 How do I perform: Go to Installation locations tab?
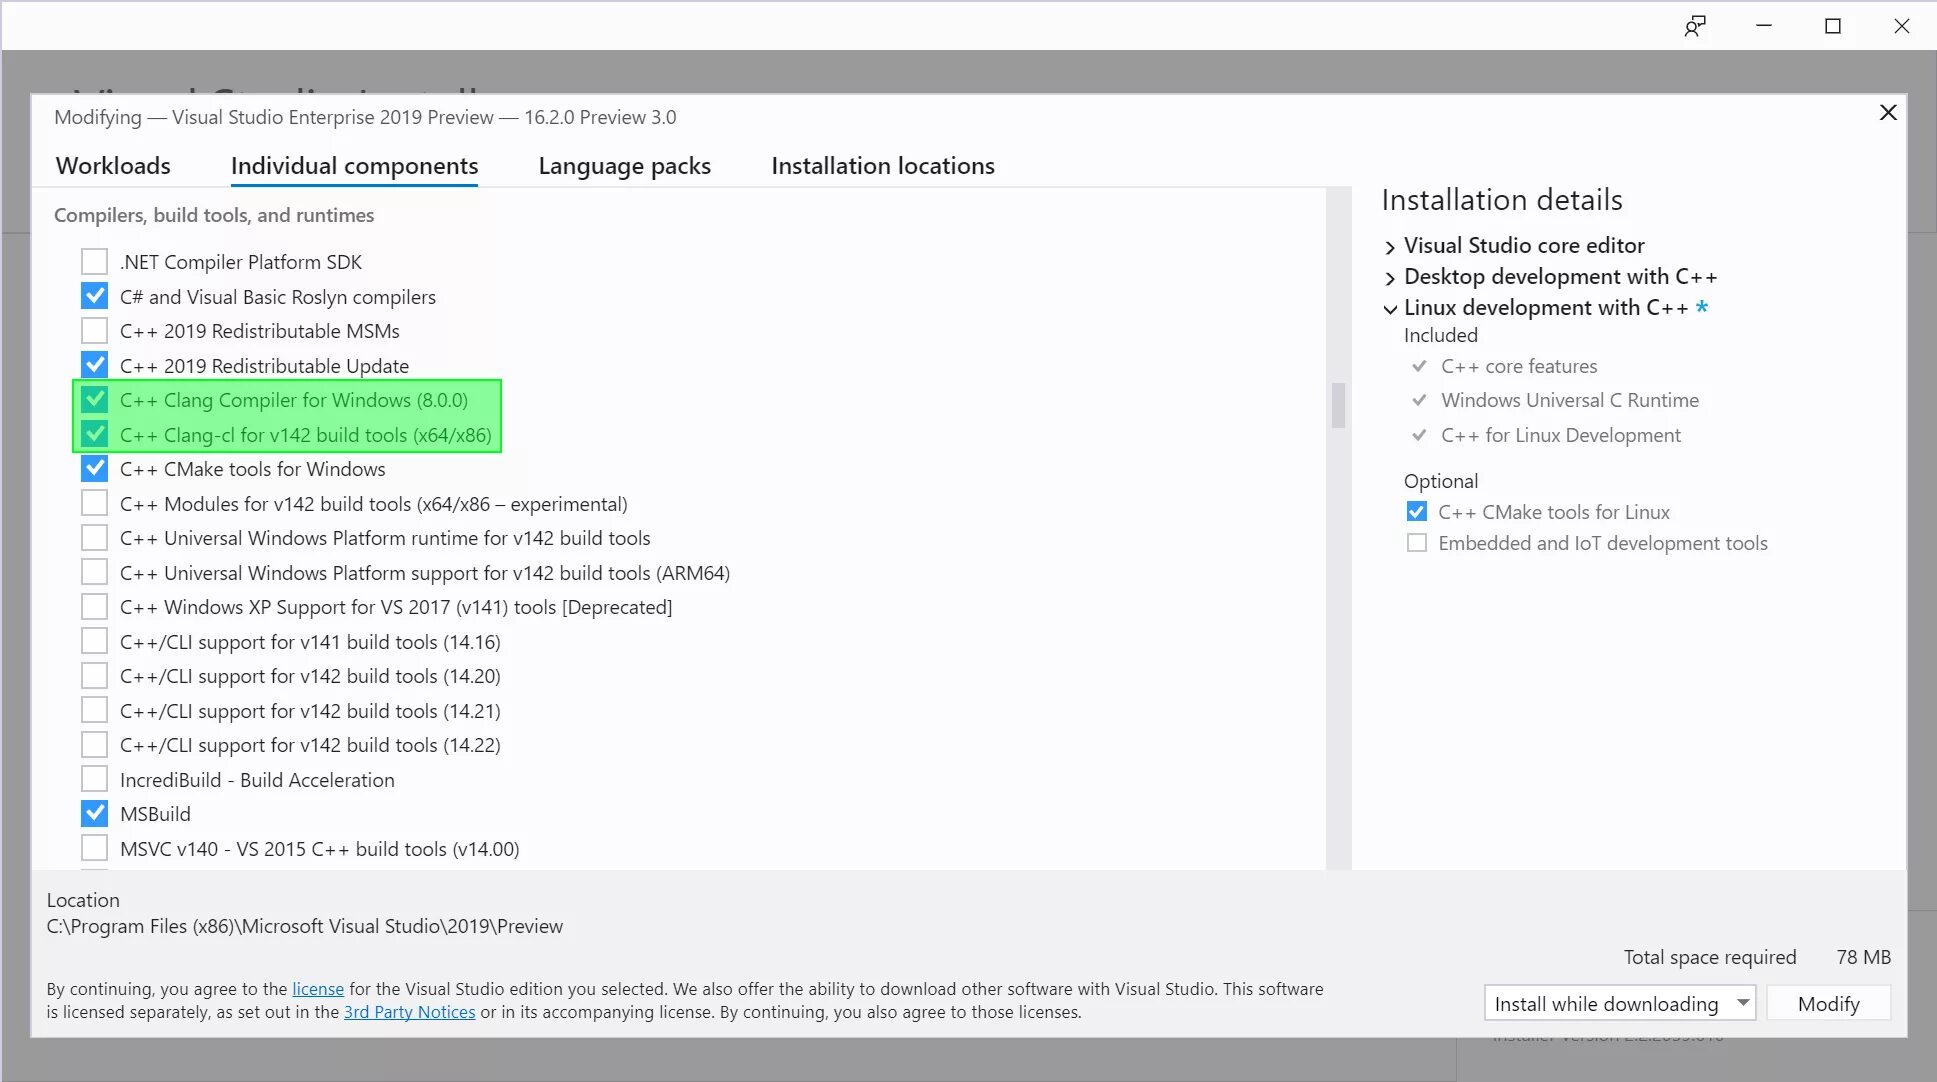coord(883,166)
